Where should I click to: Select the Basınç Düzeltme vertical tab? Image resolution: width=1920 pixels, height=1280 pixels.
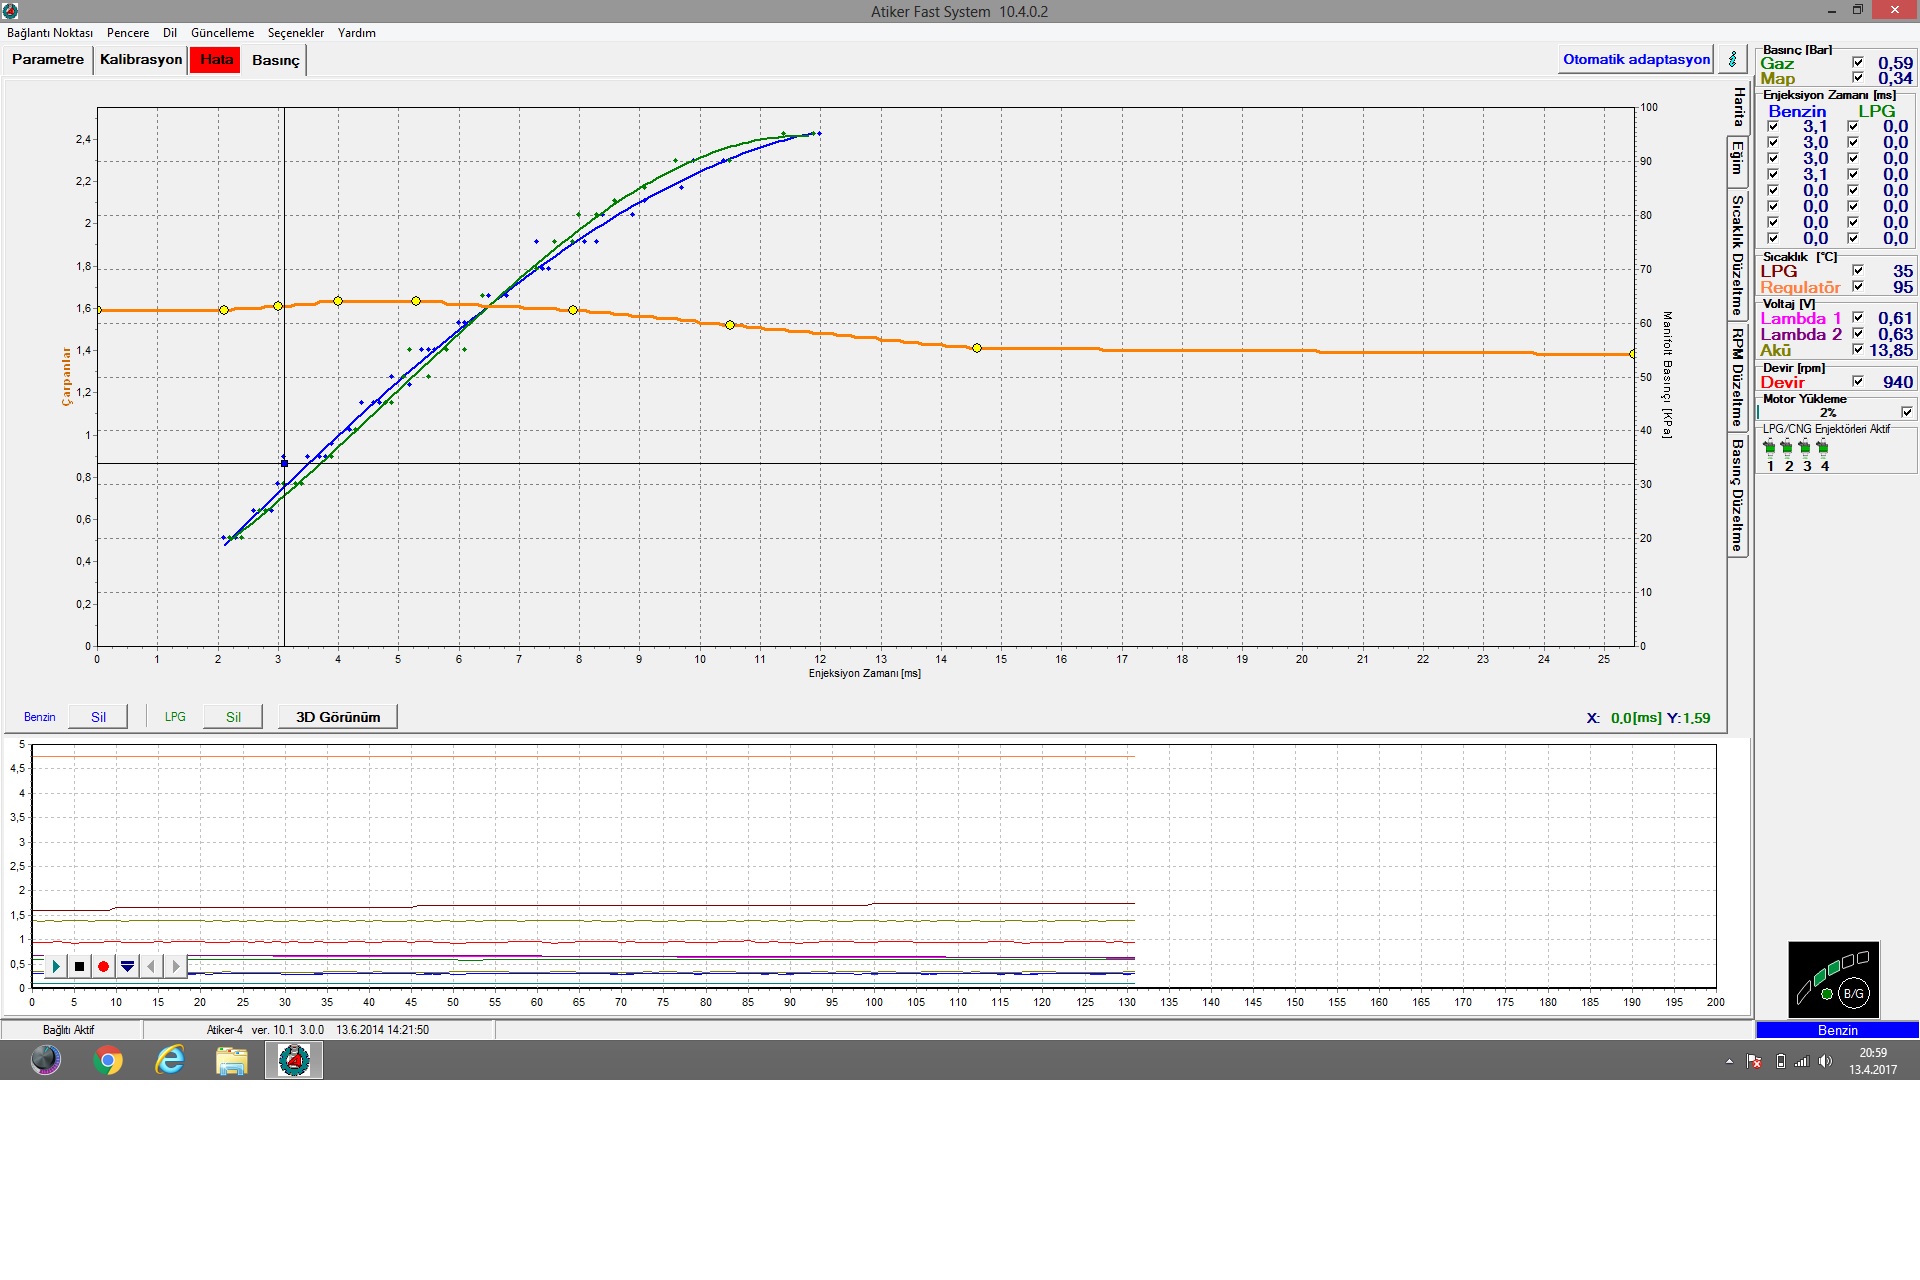(1739, 495)
